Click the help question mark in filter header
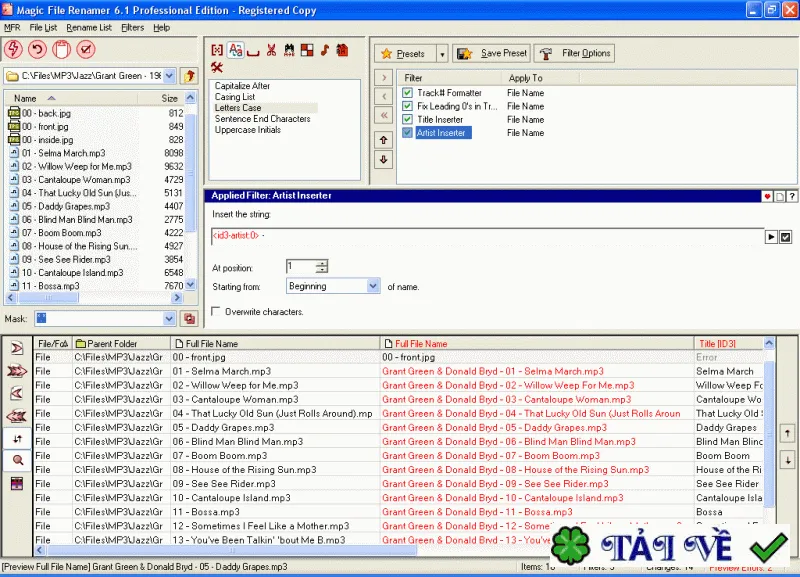800x577 pixels. pos(792,196)
